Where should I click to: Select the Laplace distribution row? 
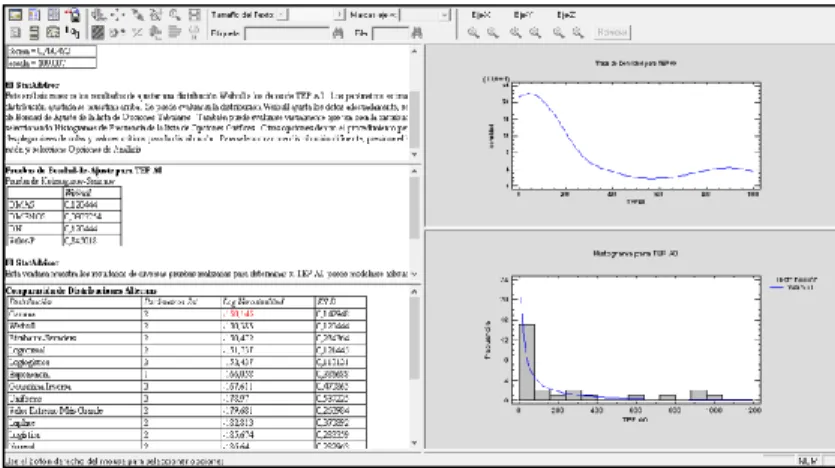(187, 423)
